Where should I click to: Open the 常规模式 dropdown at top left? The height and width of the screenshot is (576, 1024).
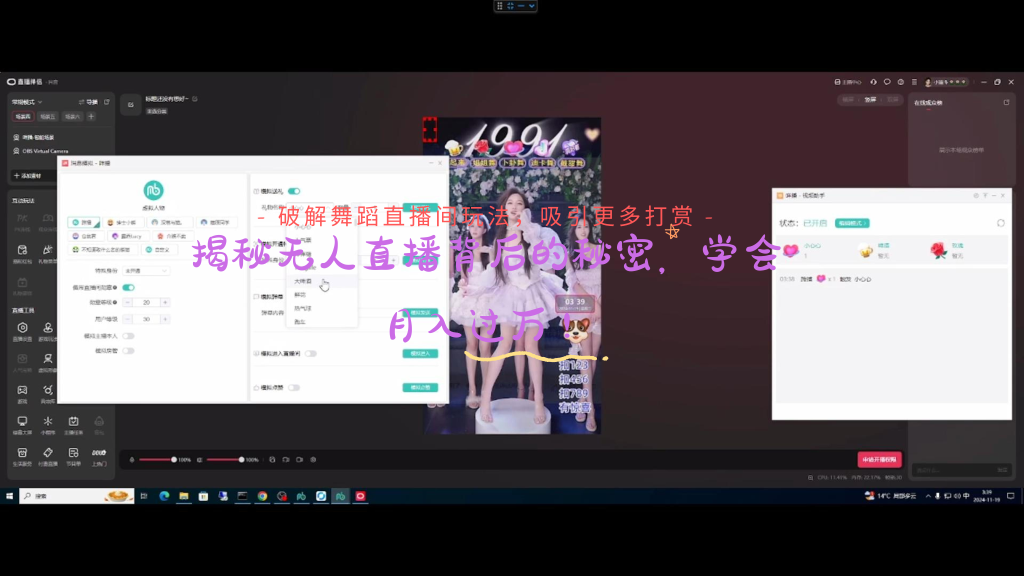[x=25, y=100]
